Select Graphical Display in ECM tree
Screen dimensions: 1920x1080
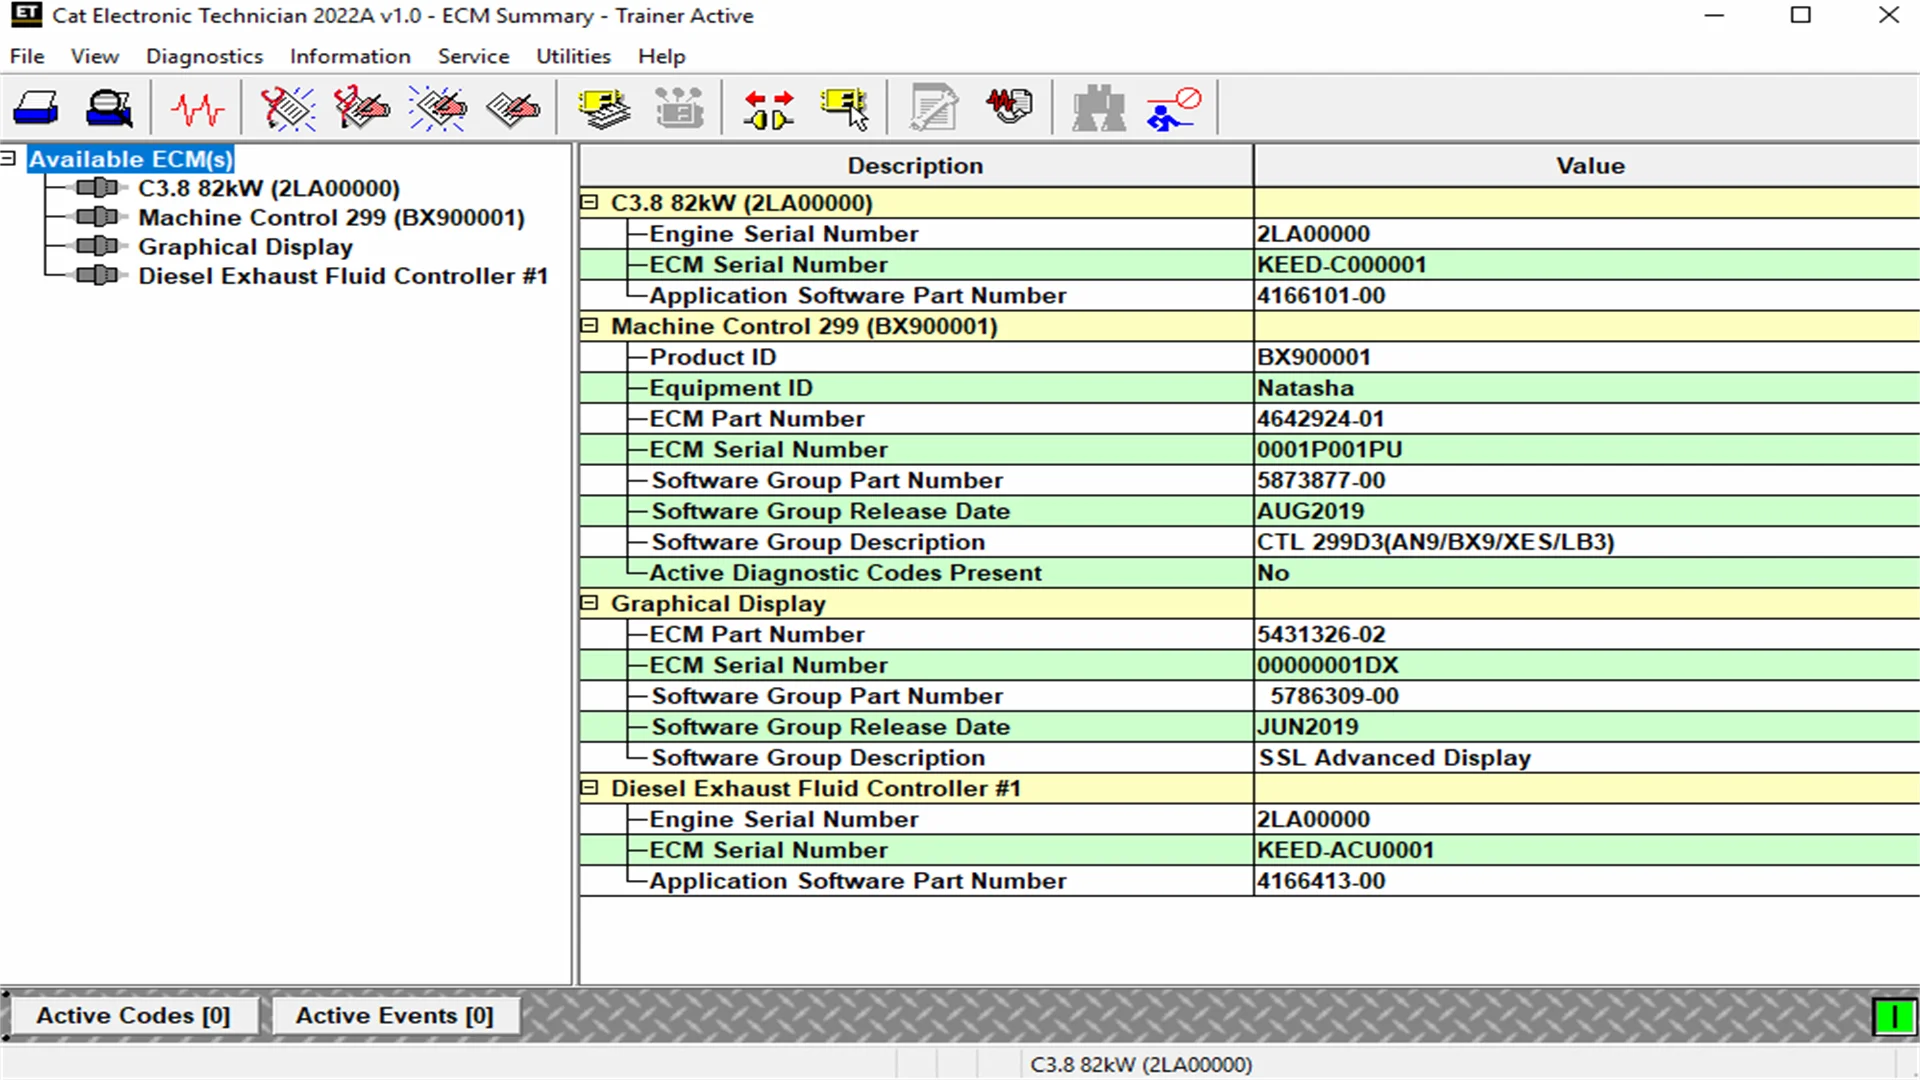coord(245,246)
